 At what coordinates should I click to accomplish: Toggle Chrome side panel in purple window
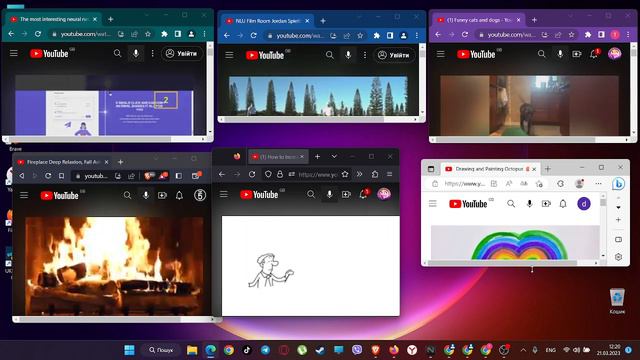pyautogui.click(x=601, y=35)
